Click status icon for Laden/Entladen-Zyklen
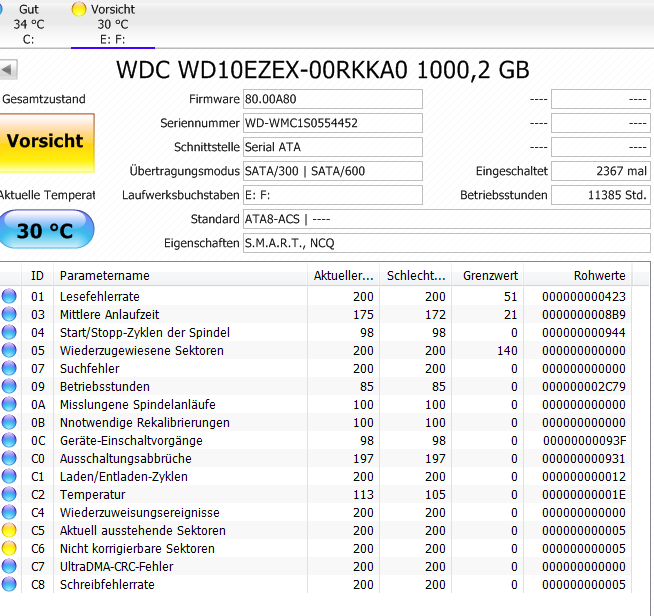 click(x=9, y=476)
